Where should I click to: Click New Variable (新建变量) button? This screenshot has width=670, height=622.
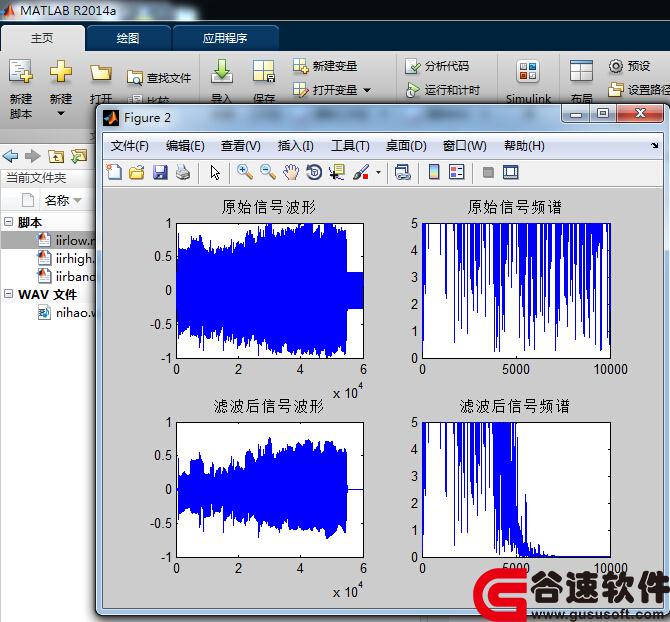pos(325,66)
